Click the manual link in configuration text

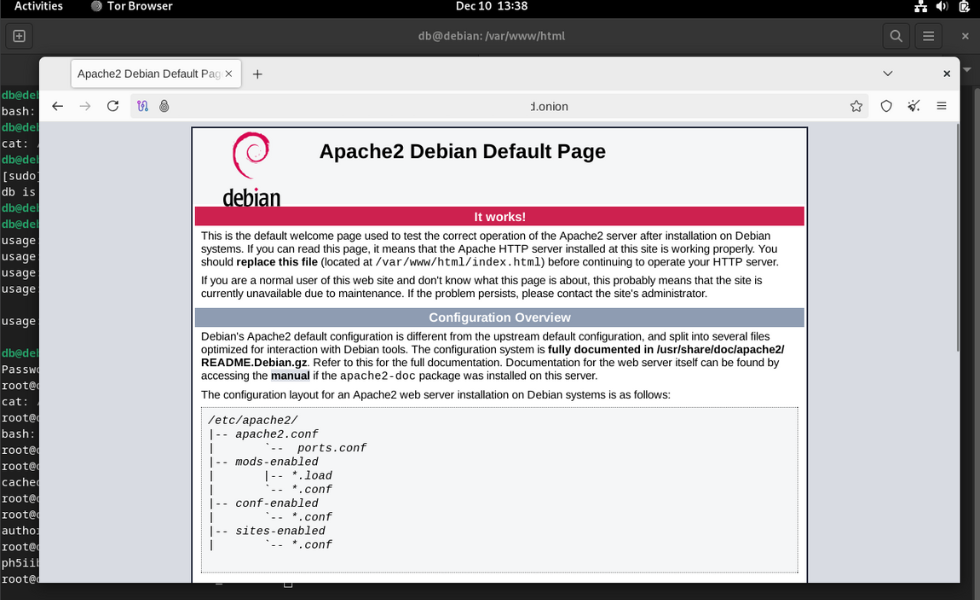(x=290, y=376)
